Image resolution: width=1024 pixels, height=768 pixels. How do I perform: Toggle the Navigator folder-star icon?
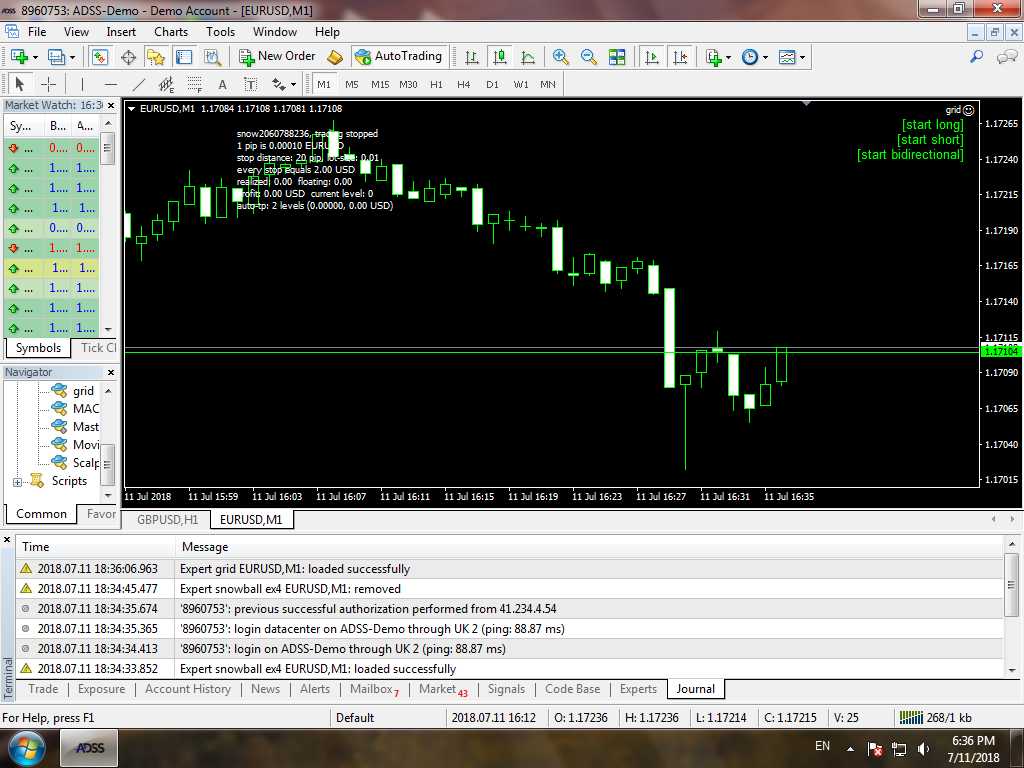point(155,57)
